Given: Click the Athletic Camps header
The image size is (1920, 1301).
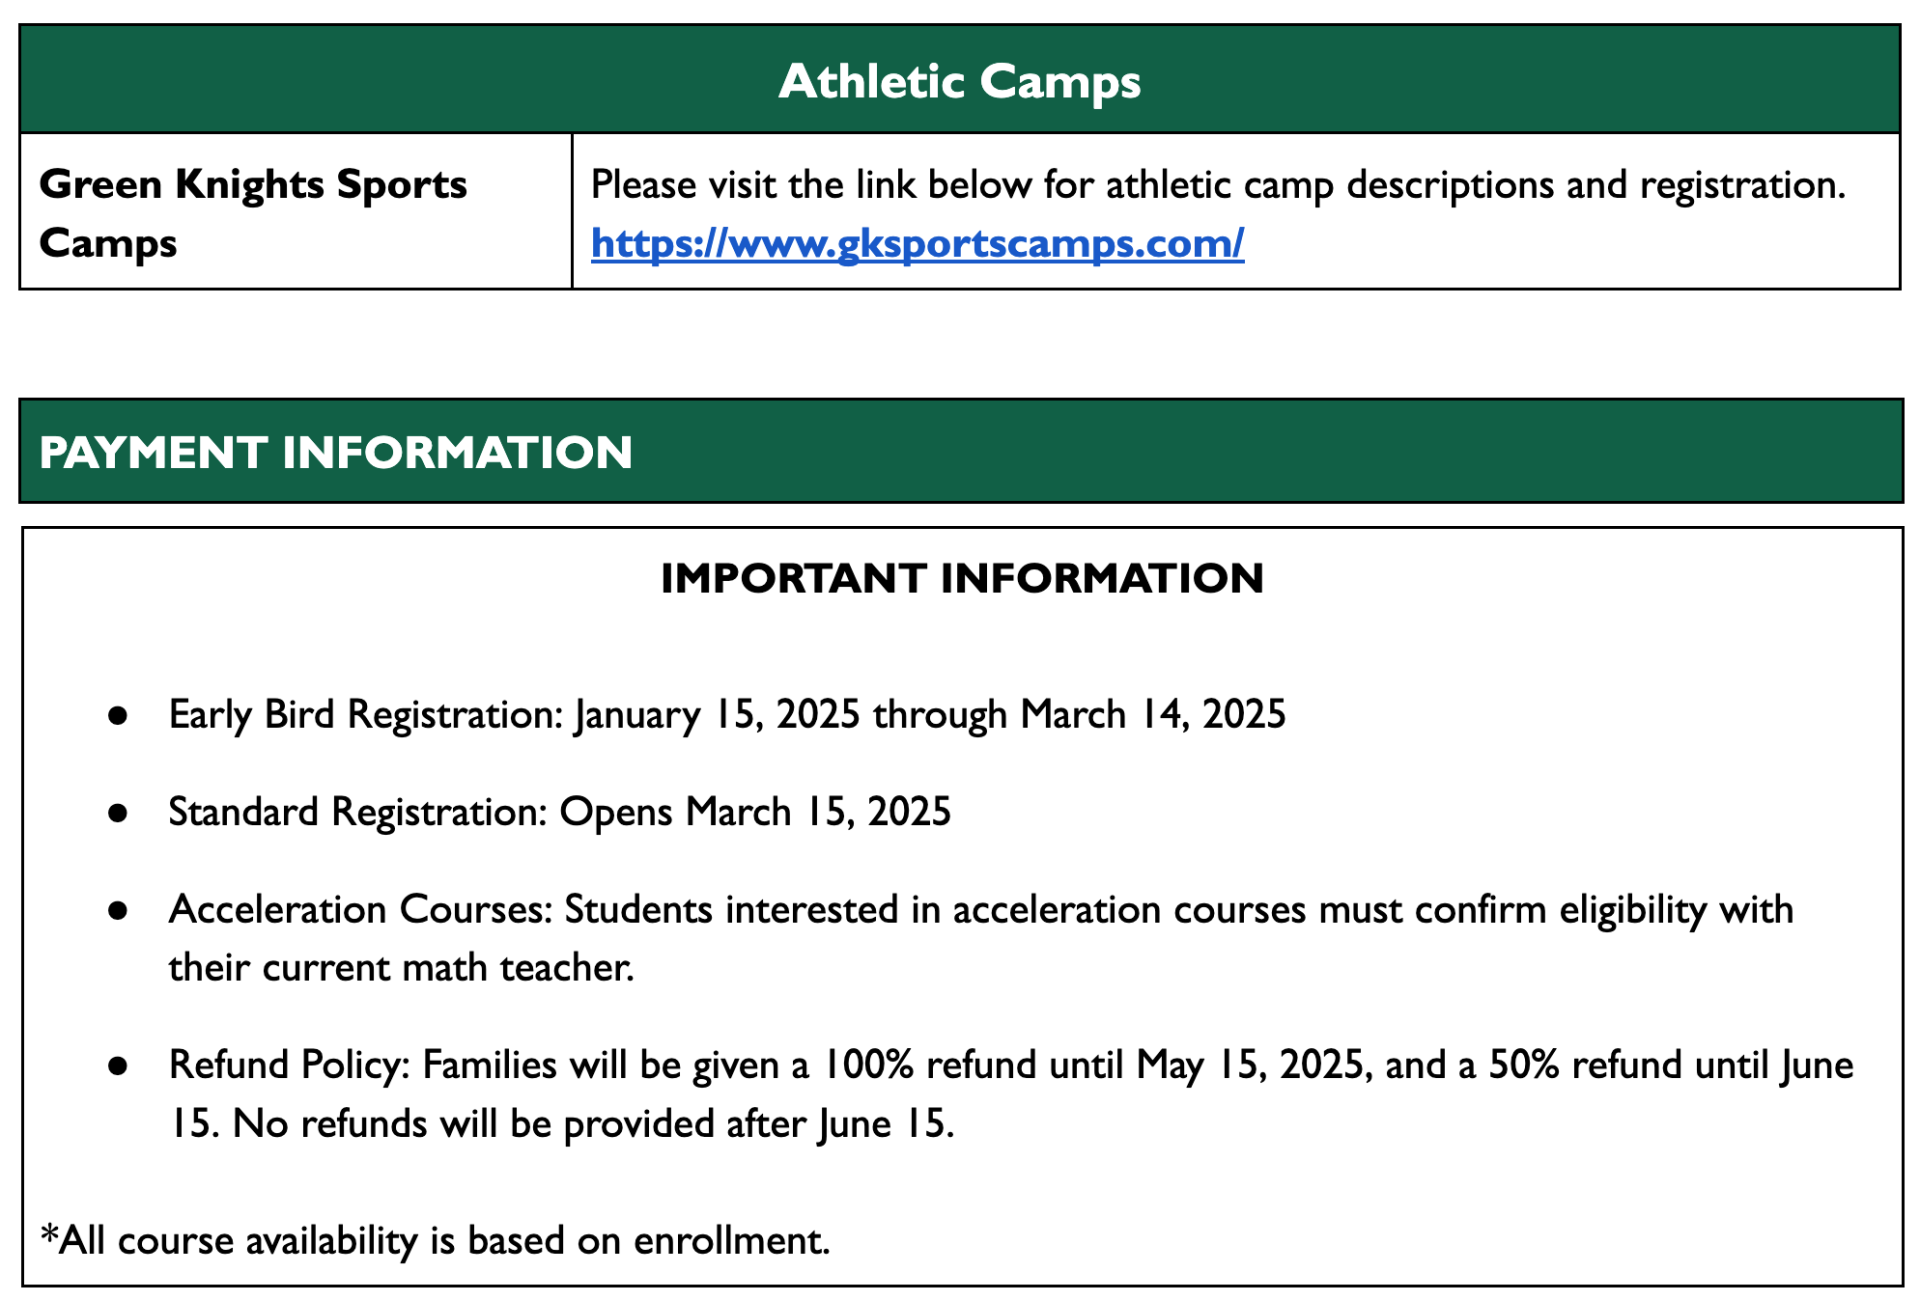Looking at the screenshot, I should (x=959, y=79).
